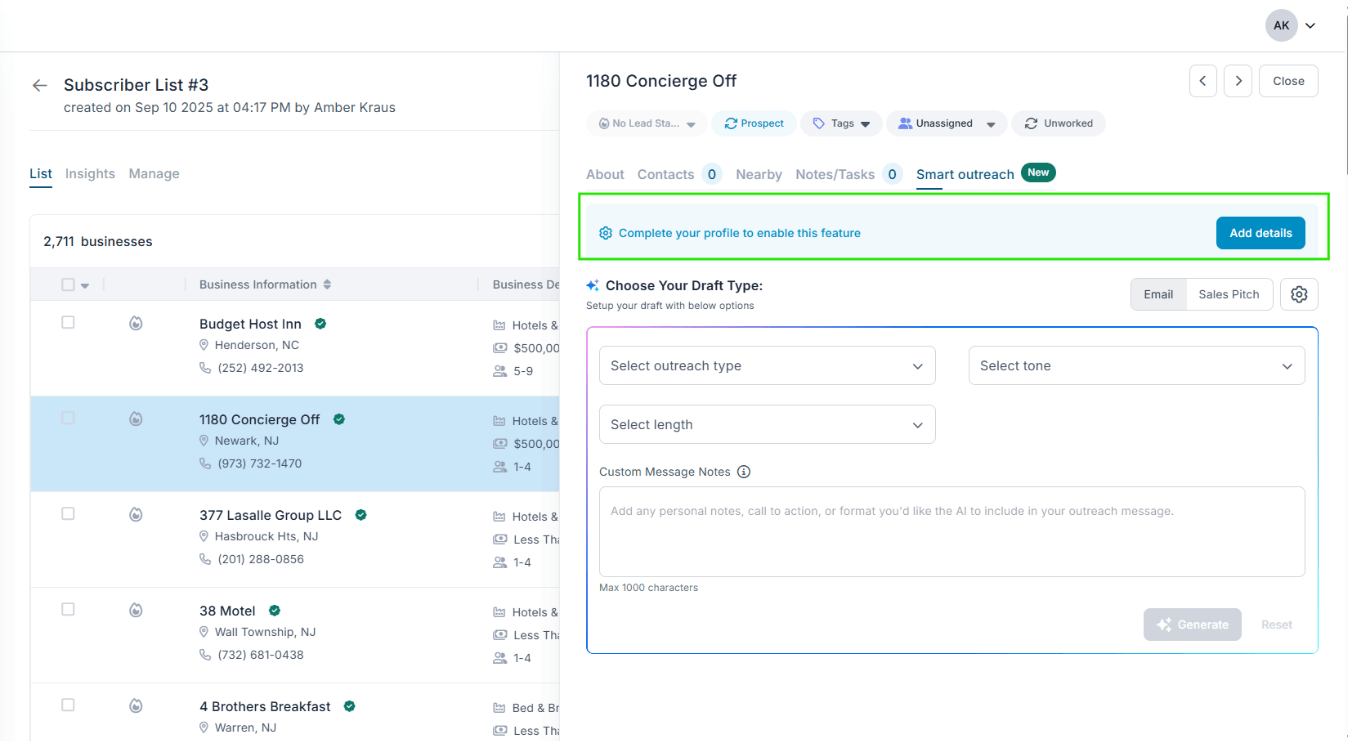Viewport: 1348px width, 741px height.
Task: Click the Add details button
Action: [1260, 233]
